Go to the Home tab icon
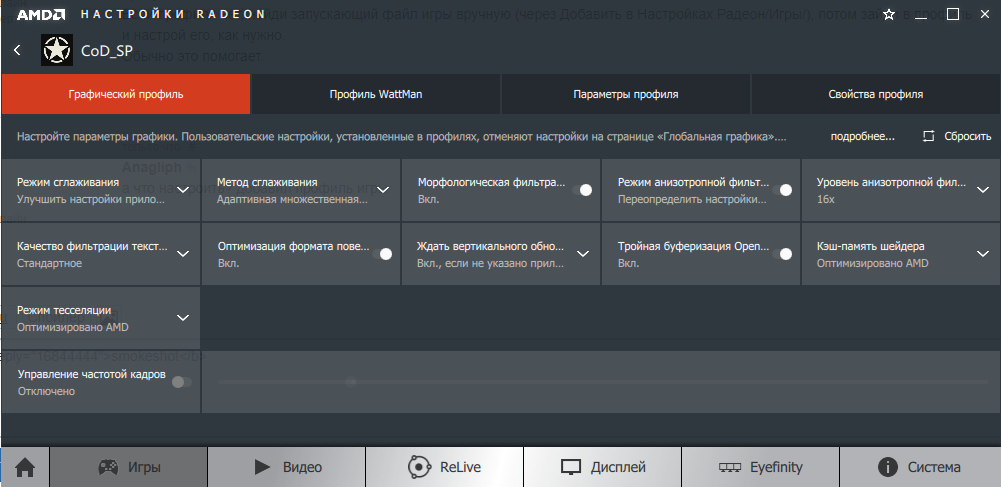The width and height of the screenshot is (1001, 487). [x=25, y=467]
